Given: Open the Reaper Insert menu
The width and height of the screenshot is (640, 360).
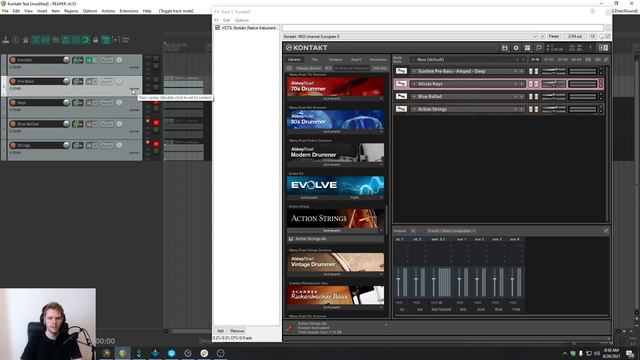Looking at the screenshot, I should coord(42,11).
